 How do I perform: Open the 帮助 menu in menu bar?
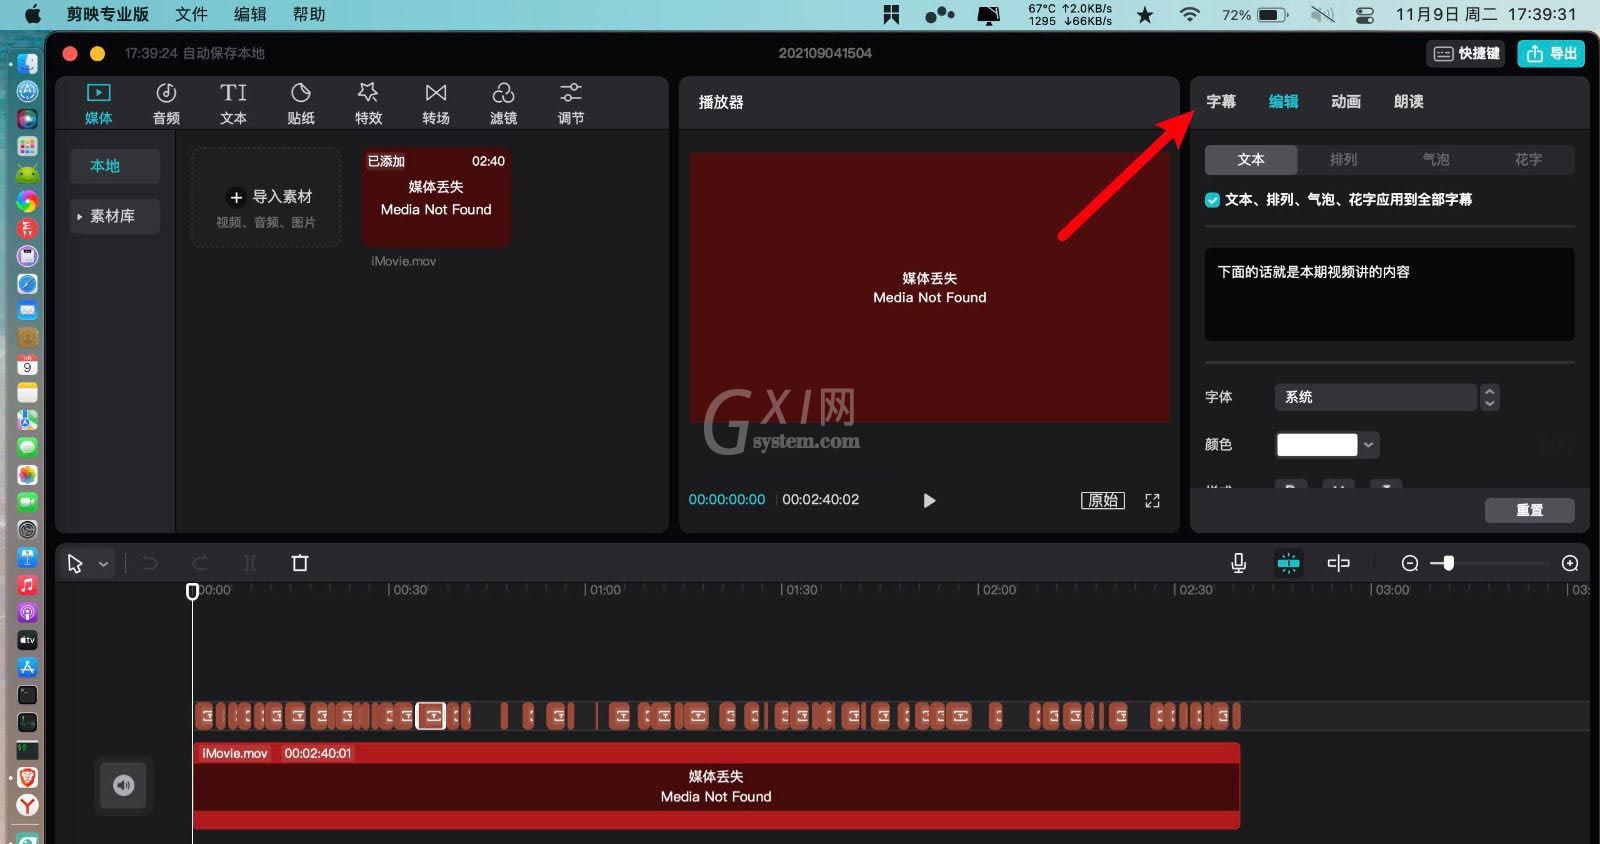pos(309,14)
